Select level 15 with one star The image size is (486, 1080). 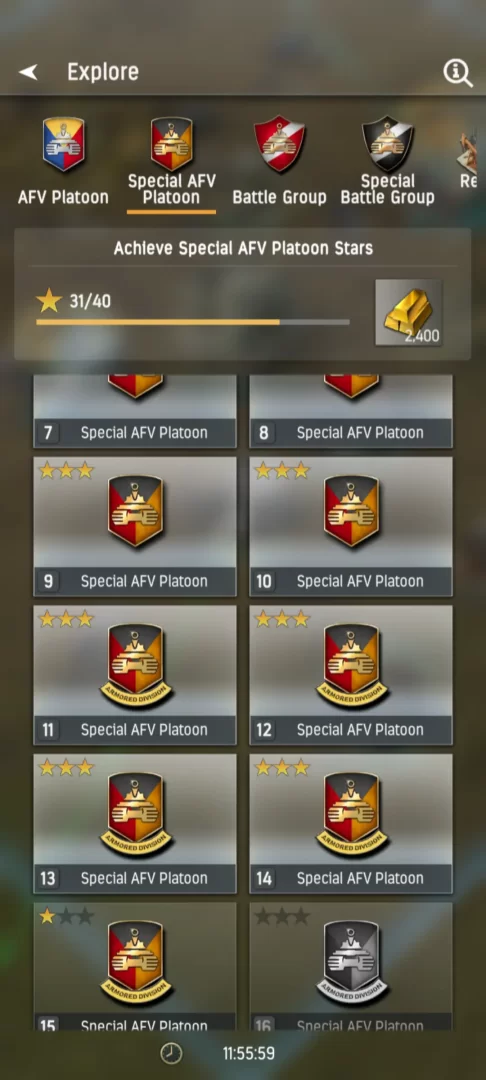point(135,967)
